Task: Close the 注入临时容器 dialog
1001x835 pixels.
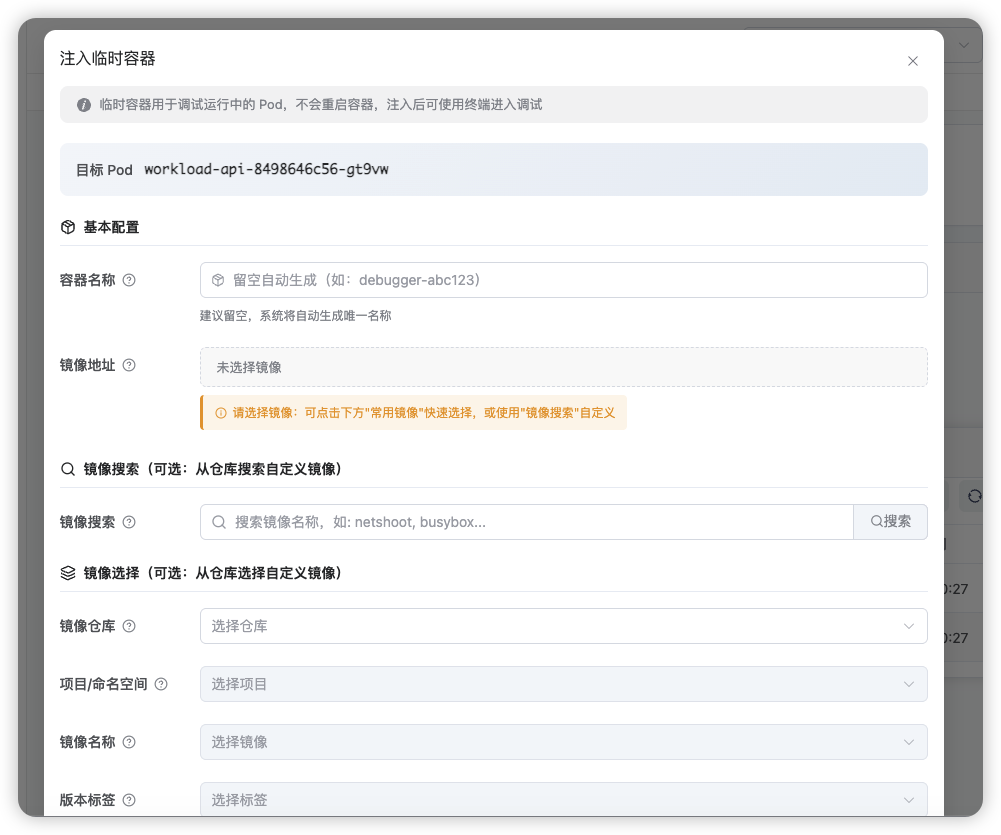Action: (912, 61)
